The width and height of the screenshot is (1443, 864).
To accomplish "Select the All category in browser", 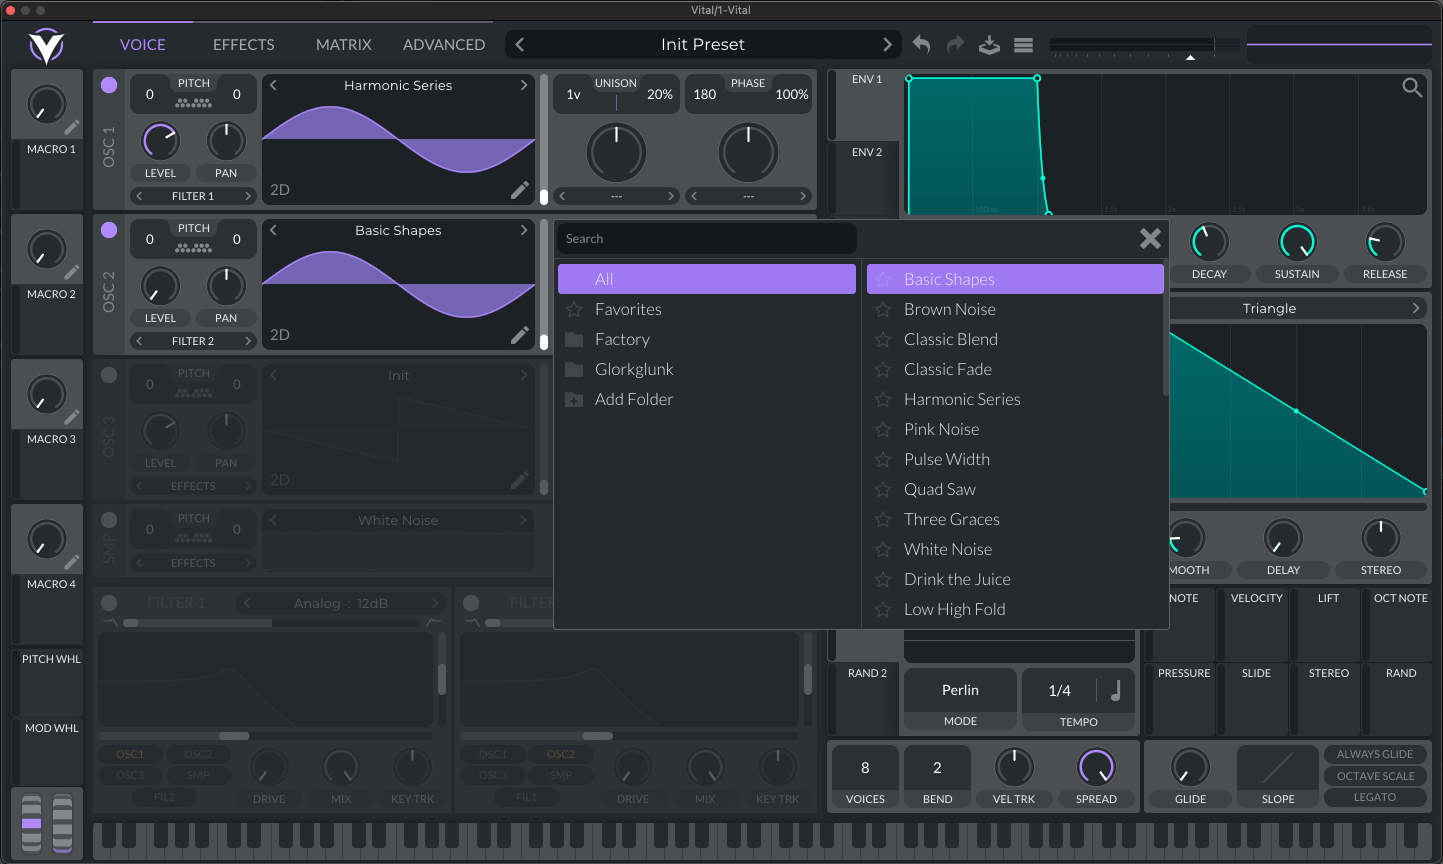I will pos(707,279).
